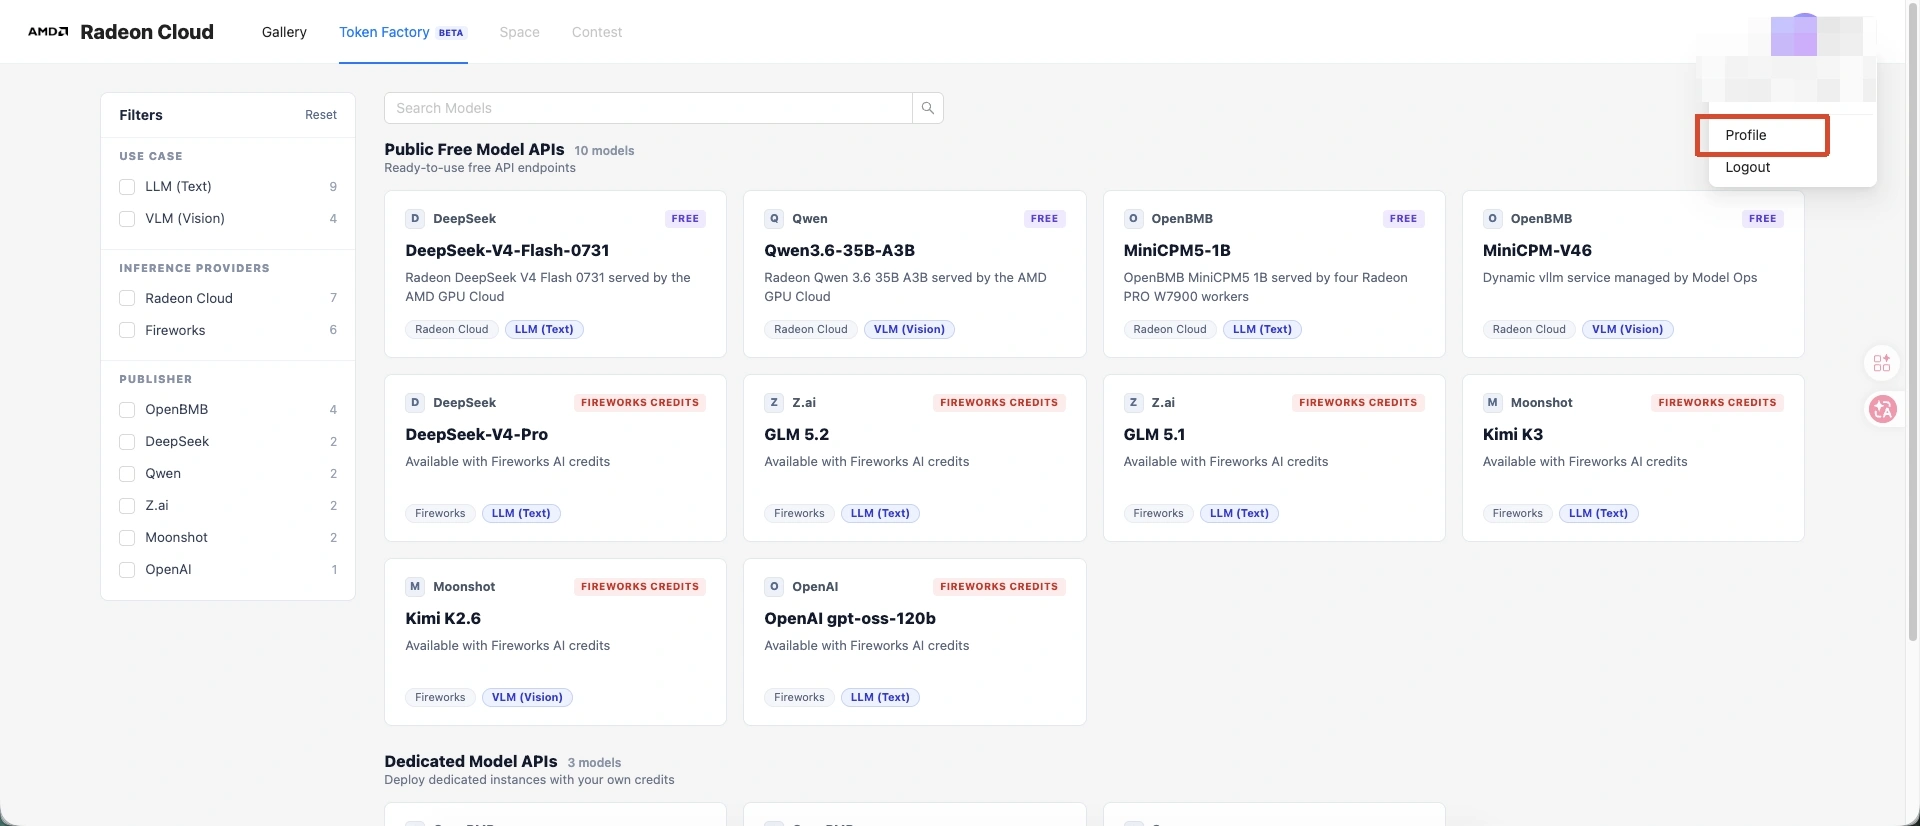
Task: Open the DeepSeek-V4-Pro model title
Action: (477, 434)
